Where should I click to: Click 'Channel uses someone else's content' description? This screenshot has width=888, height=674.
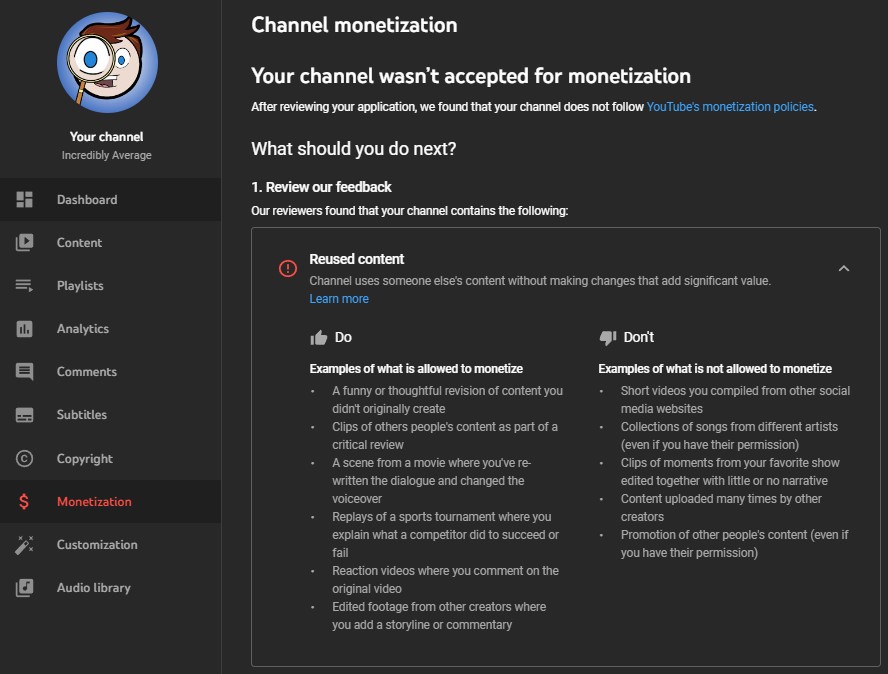[x=540, y=280]
